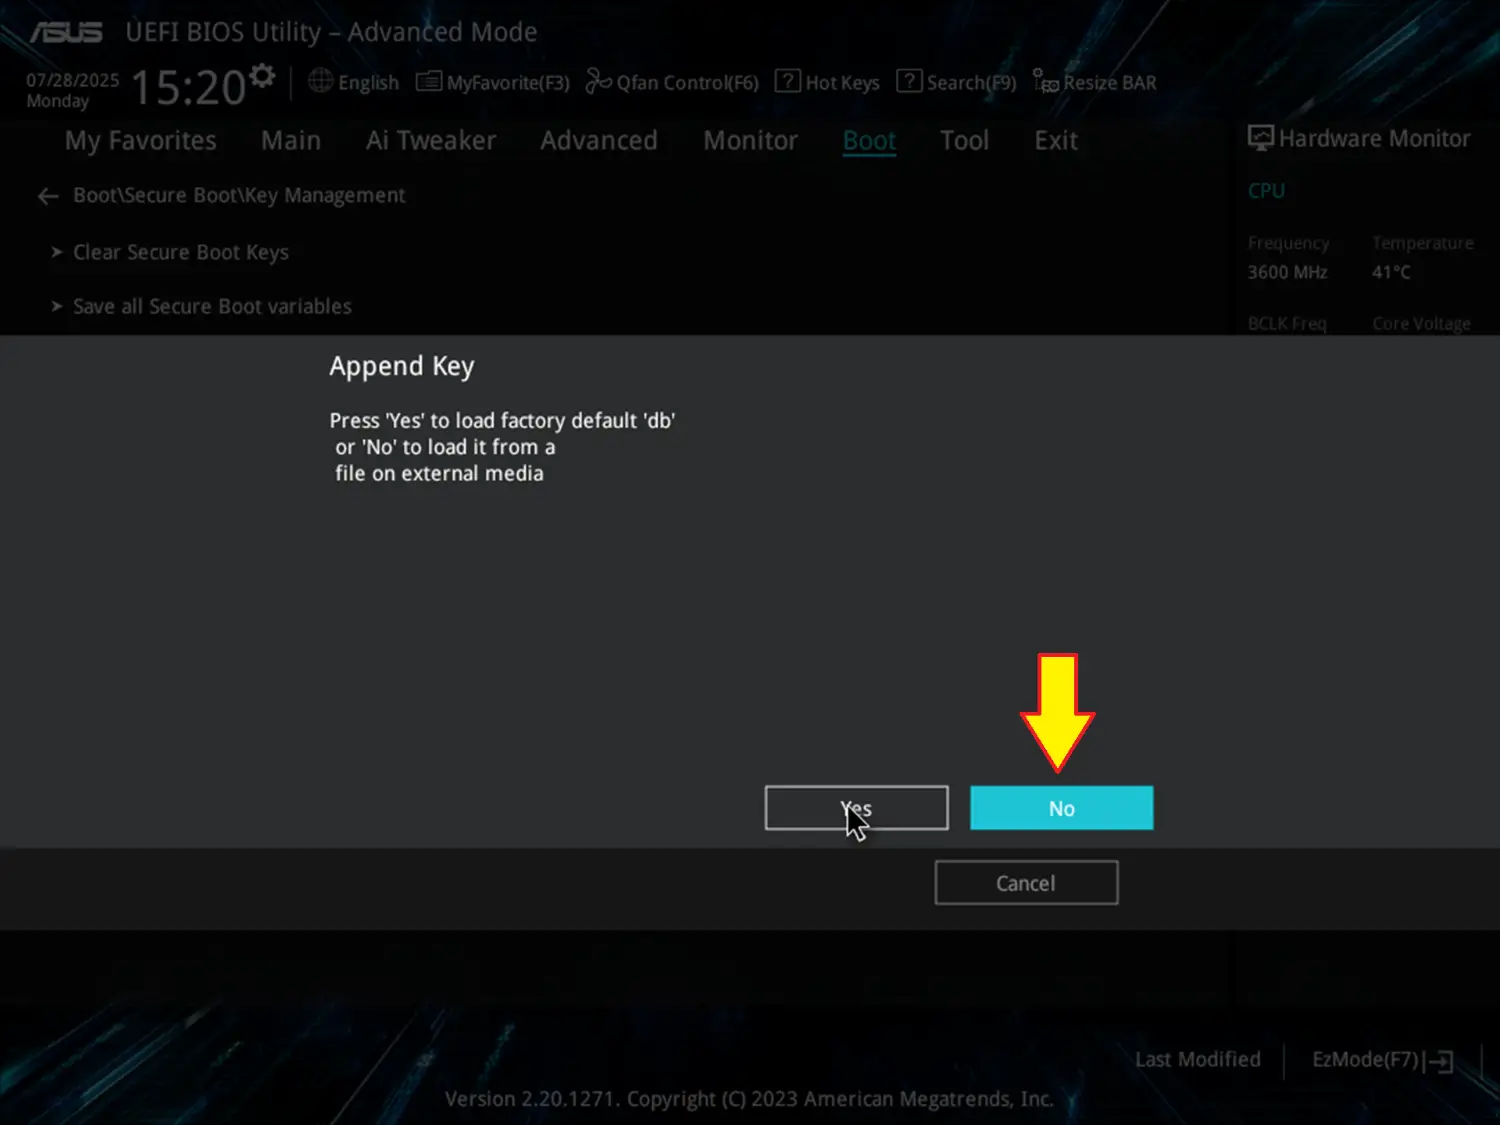Launch Qfan Control fan icon
The image size is (1500, 1125).
[x=598, y=81]
